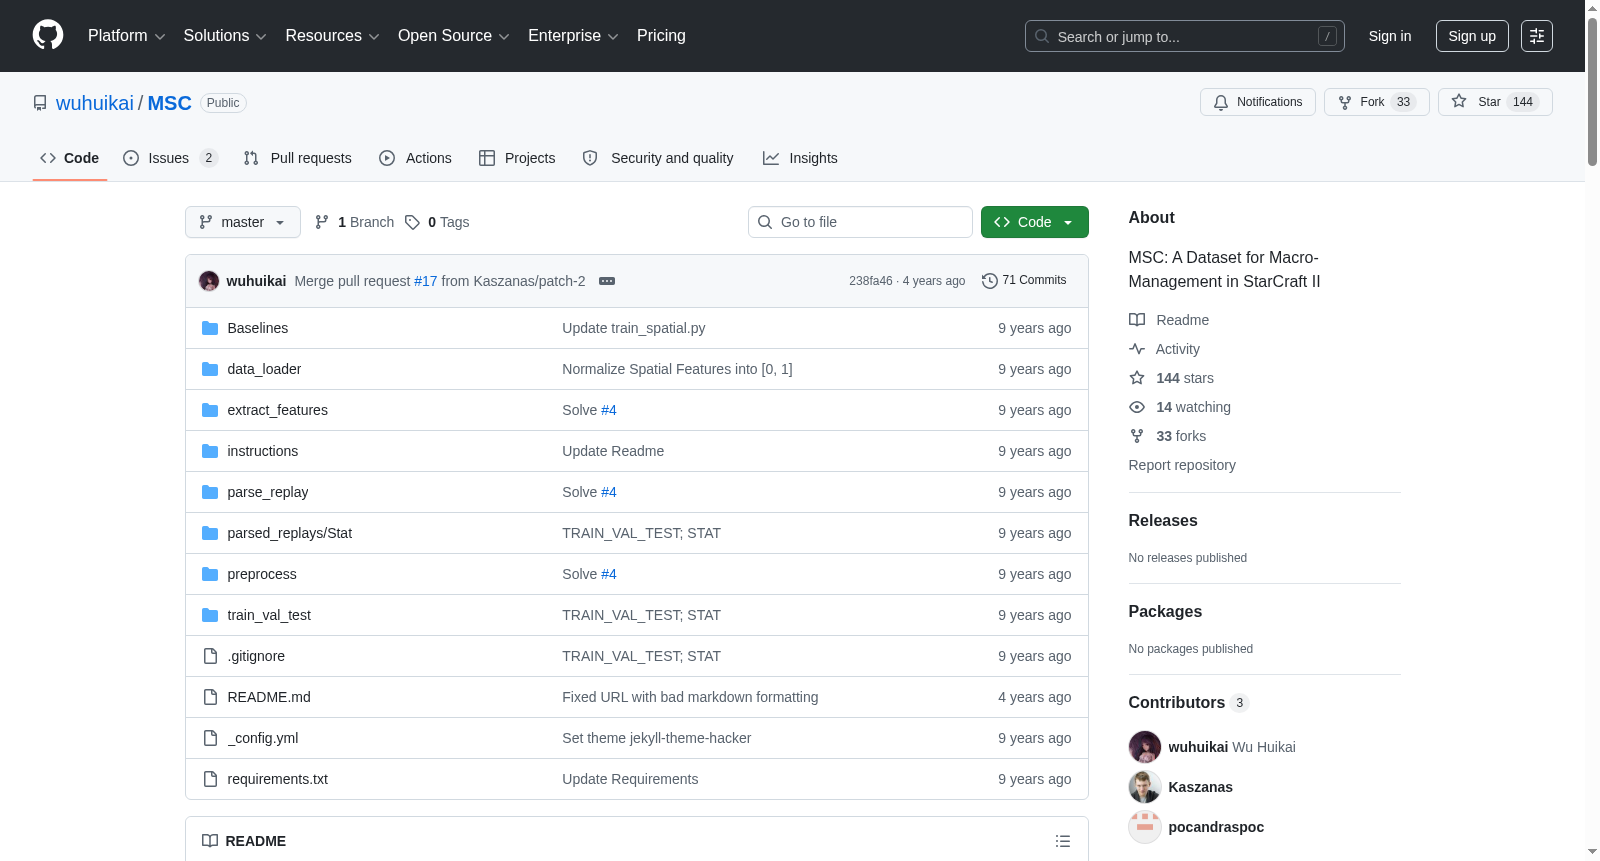Open the Solutions dropdown menu
This screenshot has width=1600, height=861.
[x=225, y=36]
